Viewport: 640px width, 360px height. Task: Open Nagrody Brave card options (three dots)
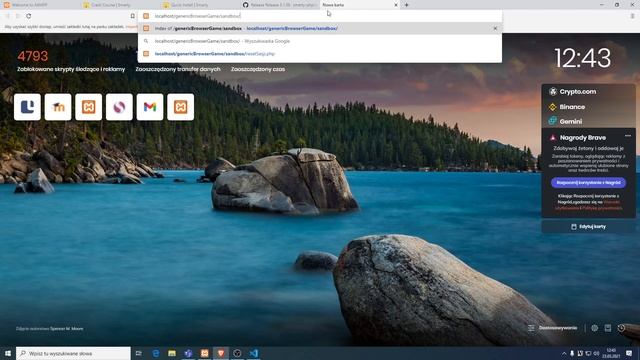628,136
